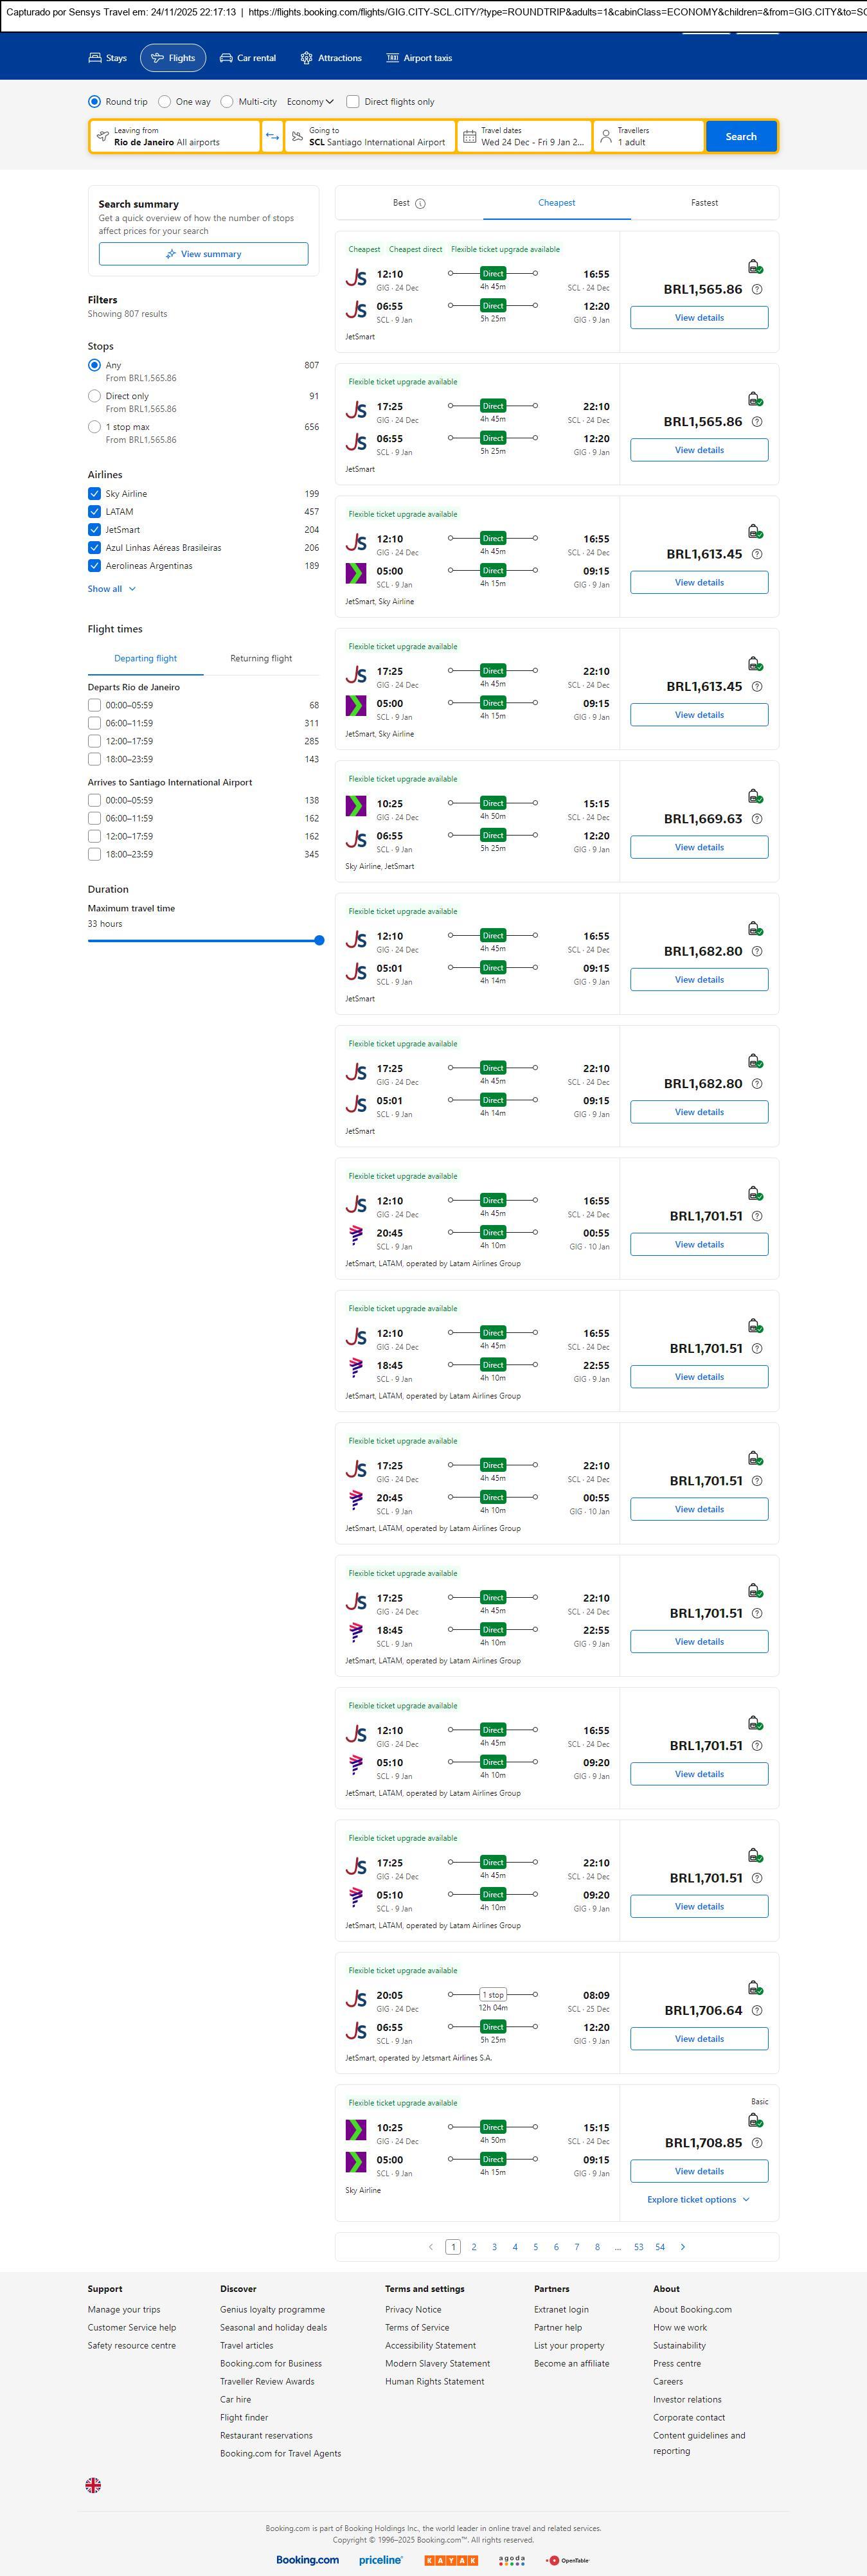Click the Leaving from Rio de Janeiro field
The height and width of the screenshot is (2576, 867).
pos(175,137)
